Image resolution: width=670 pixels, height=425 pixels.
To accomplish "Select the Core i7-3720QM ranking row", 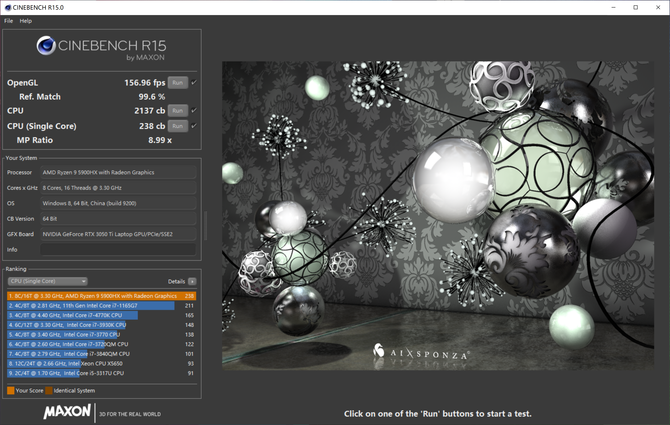I will point(102,344).
